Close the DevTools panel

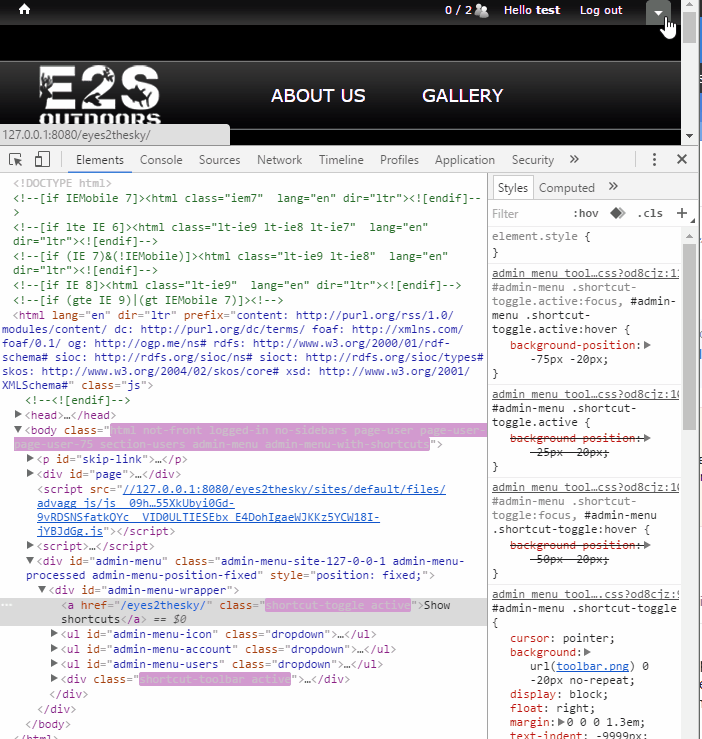(x=682, y=159)
